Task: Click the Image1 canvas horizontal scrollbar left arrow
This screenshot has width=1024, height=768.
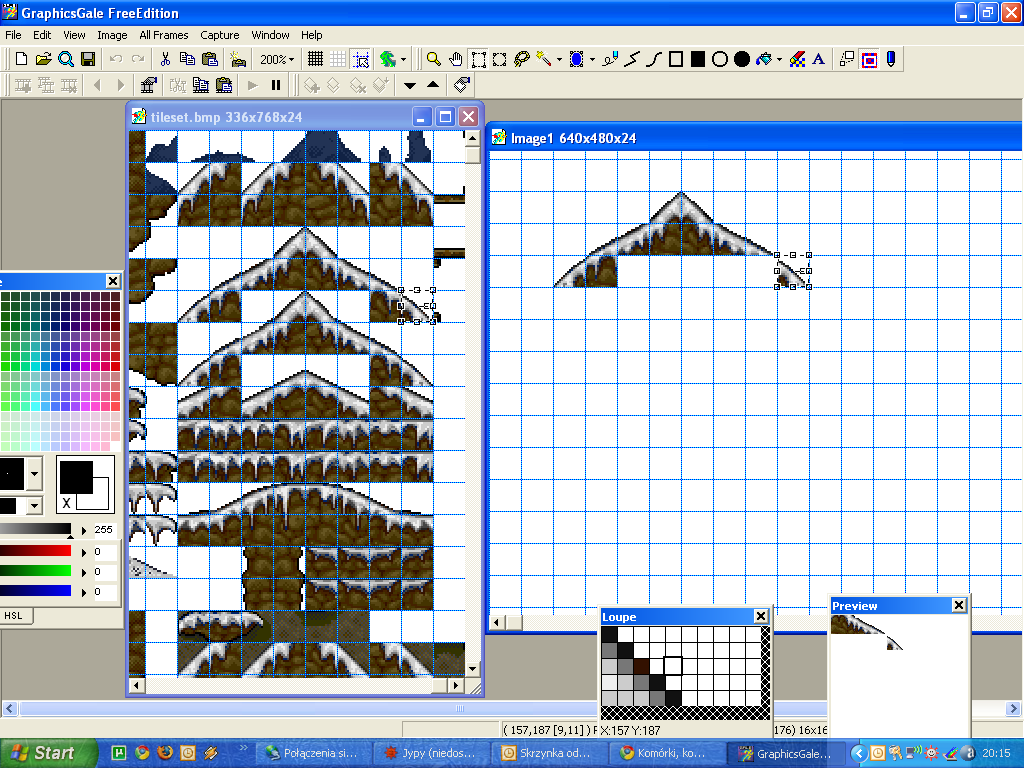Action: coord(497,623)
